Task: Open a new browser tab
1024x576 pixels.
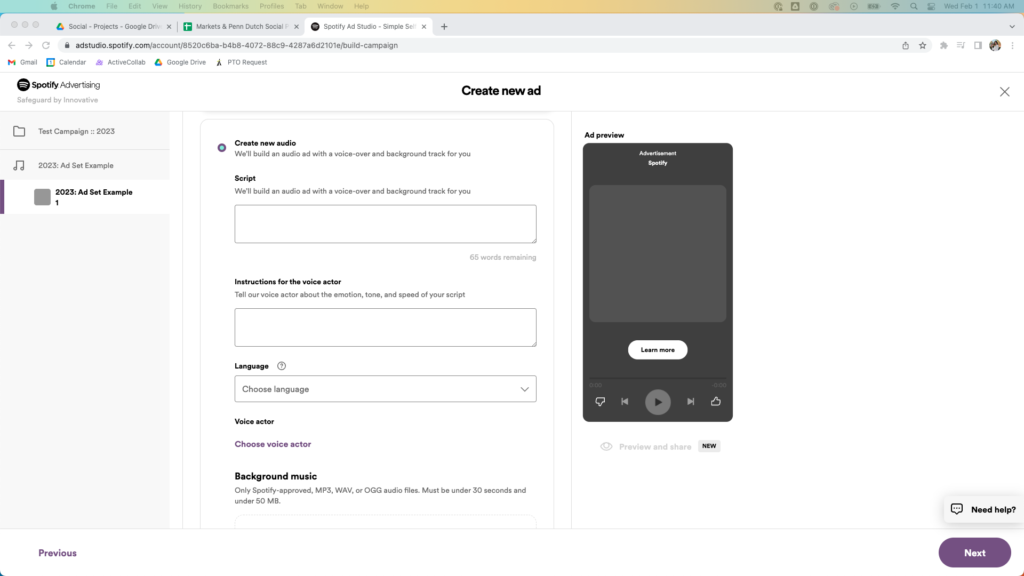Action: (x=444, y=27)
